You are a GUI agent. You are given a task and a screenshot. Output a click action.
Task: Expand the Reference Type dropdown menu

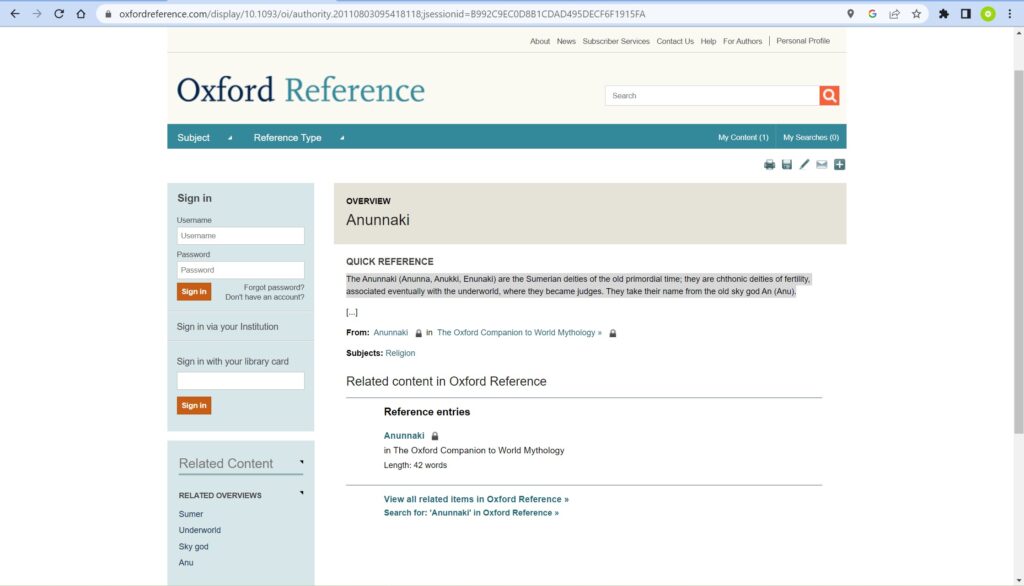click(x=298, y=138)
